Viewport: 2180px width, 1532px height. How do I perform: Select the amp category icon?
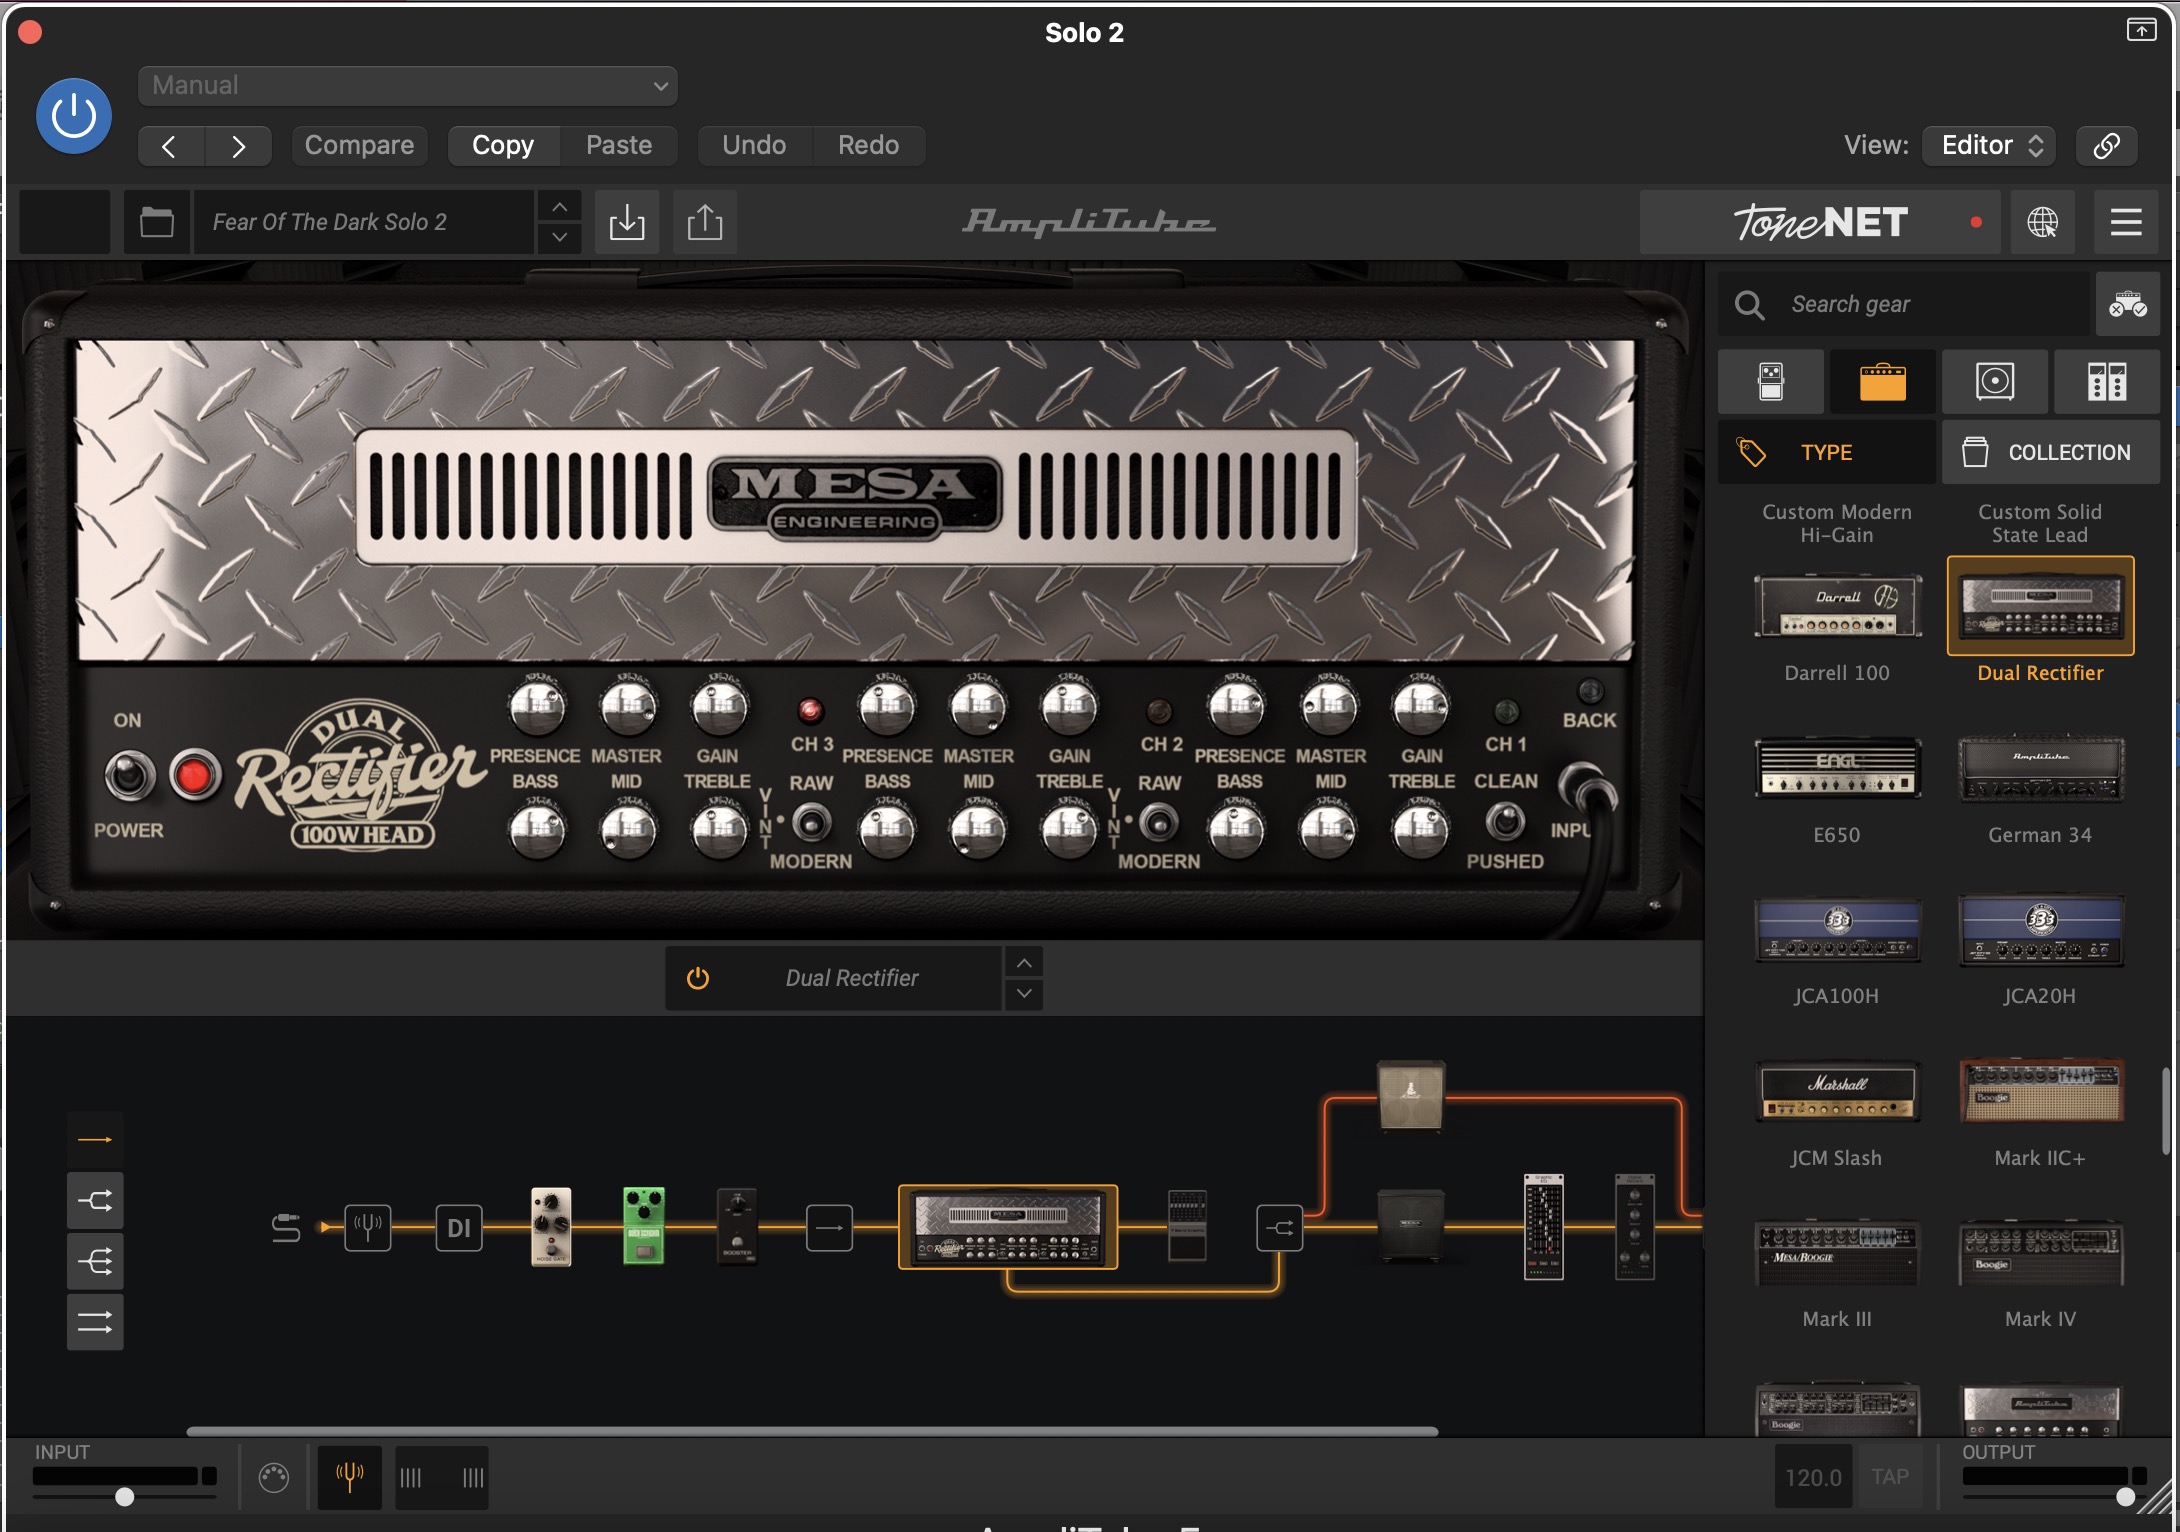coord(1883,382)
